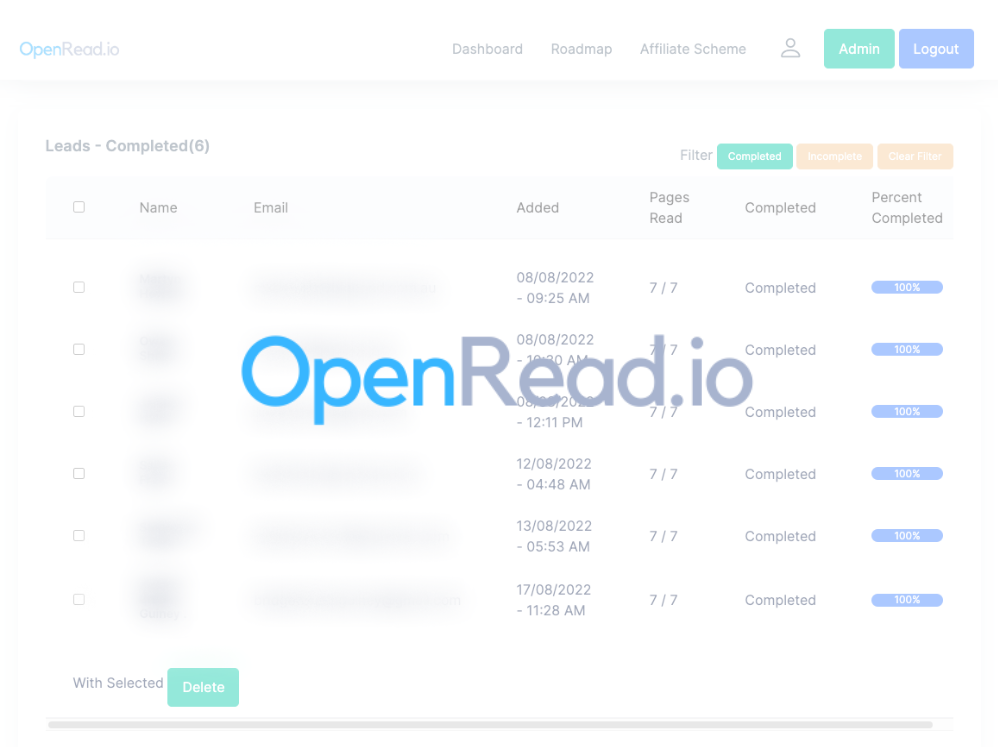Click the horizontal scrollbar below the table
The height and width of the screenshot is (747, 998).
tap(490, 725)
